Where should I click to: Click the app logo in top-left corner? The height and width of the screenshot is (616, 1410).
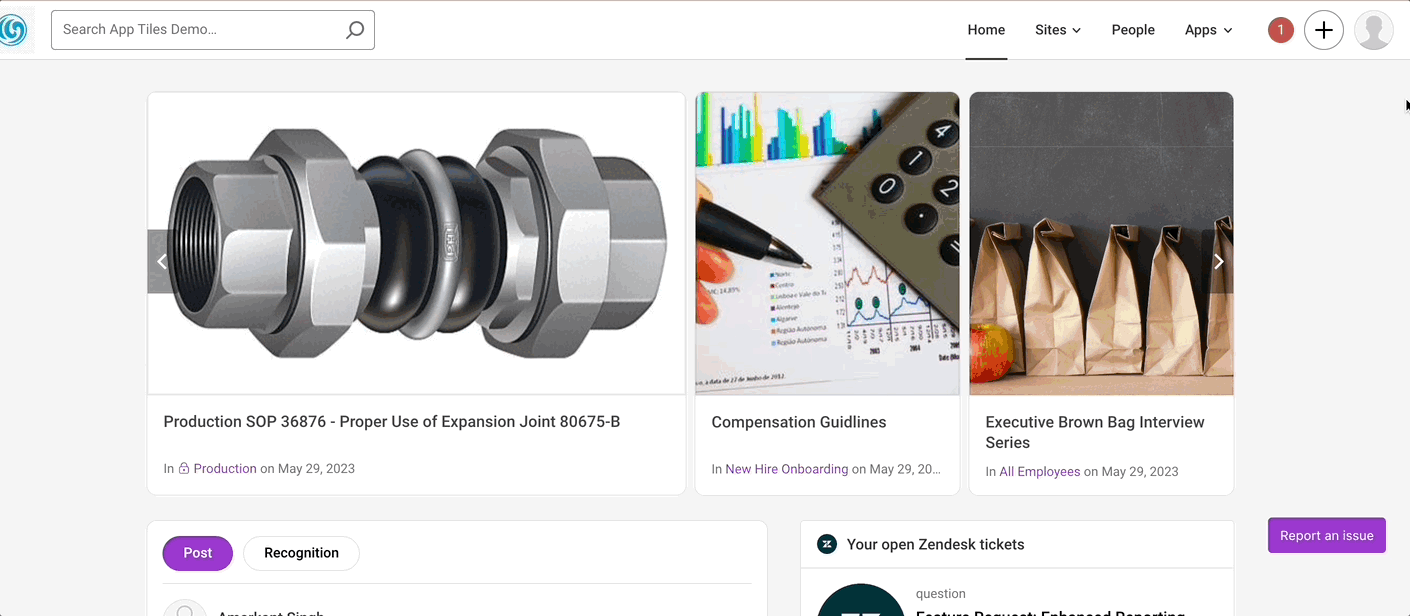pyautogui.click(x=14, y=30)
